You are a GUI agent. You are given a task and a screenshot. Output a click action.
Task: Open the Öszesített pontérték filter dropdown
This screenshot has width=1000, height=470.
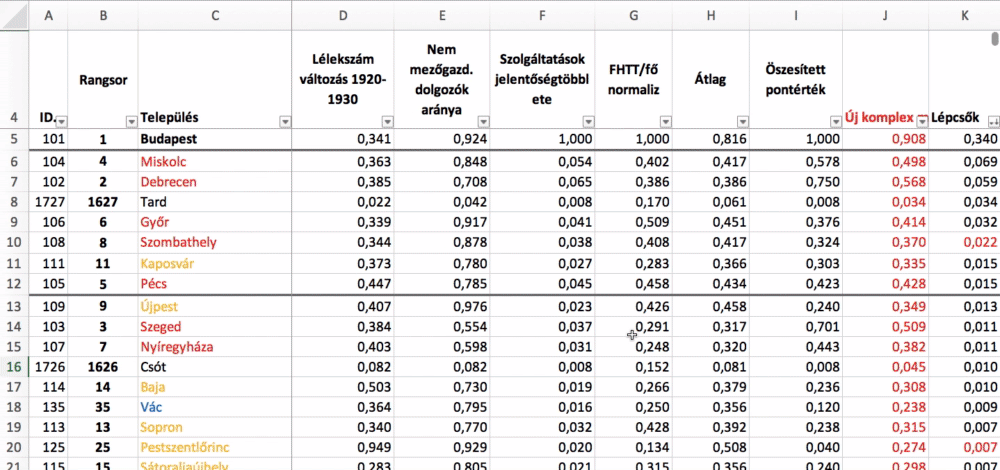pos(835,121)
